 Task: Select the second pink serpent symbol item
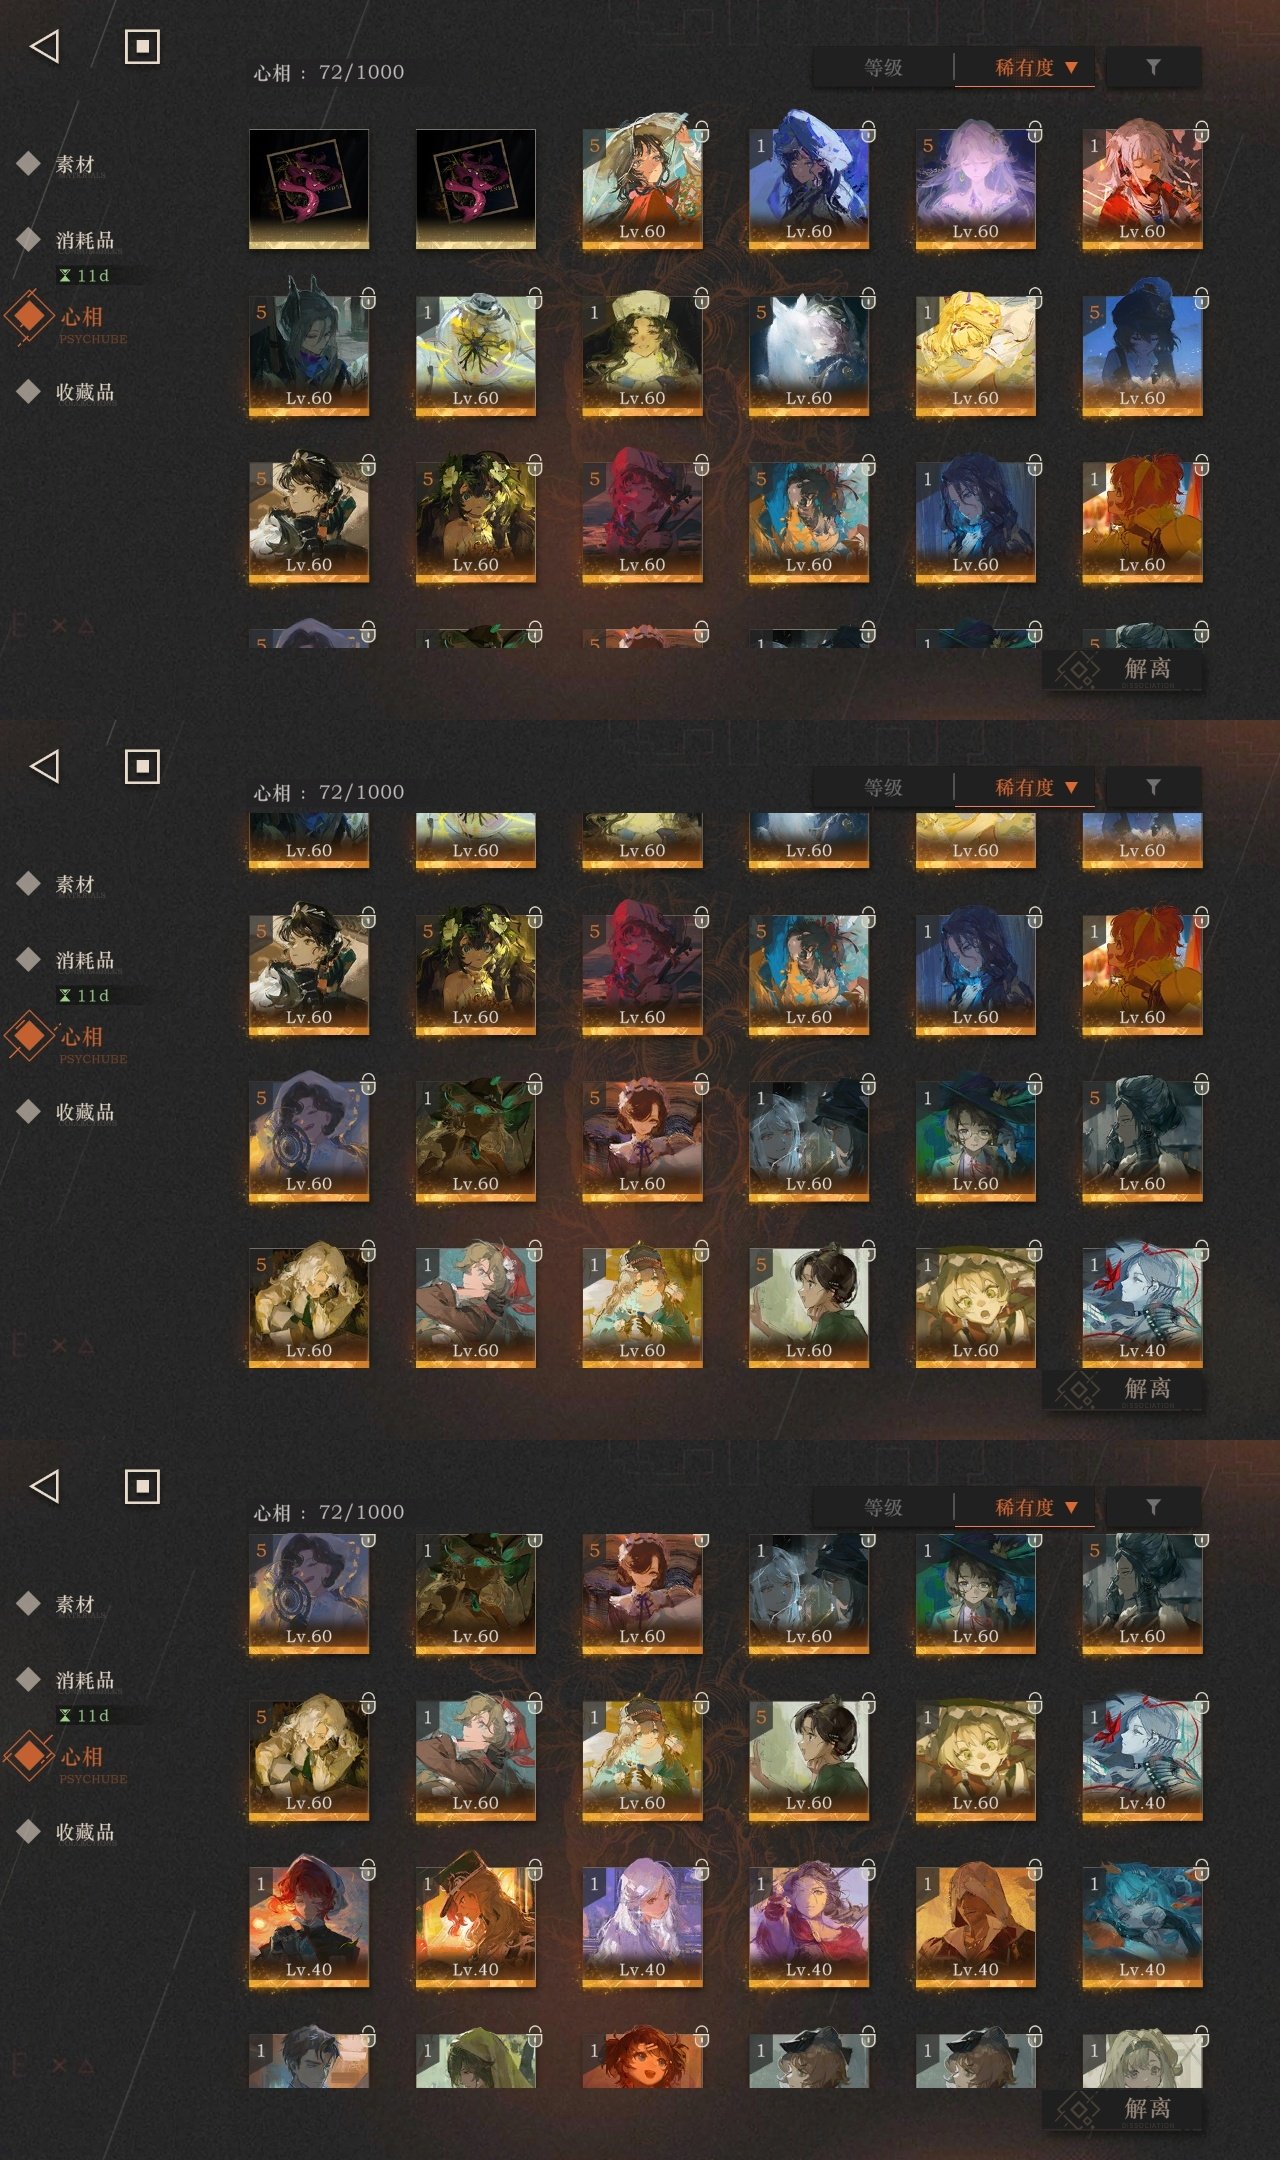476,188
